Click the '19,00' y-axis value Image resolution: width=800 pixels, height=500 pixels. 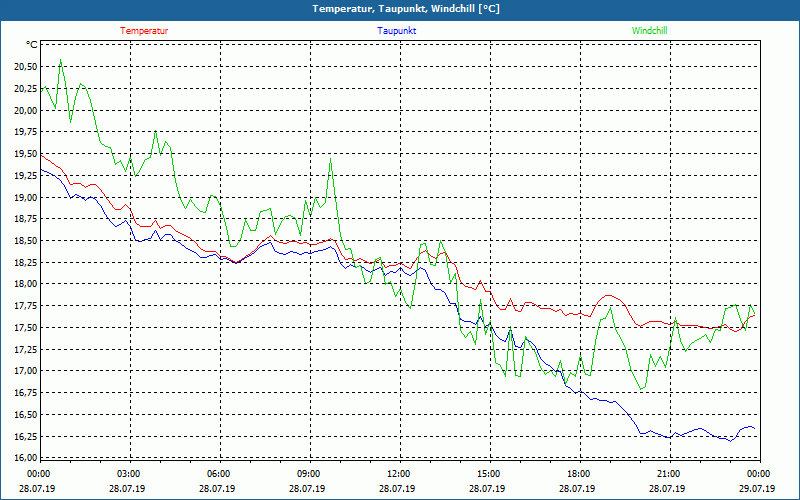(x=26, y=197)
